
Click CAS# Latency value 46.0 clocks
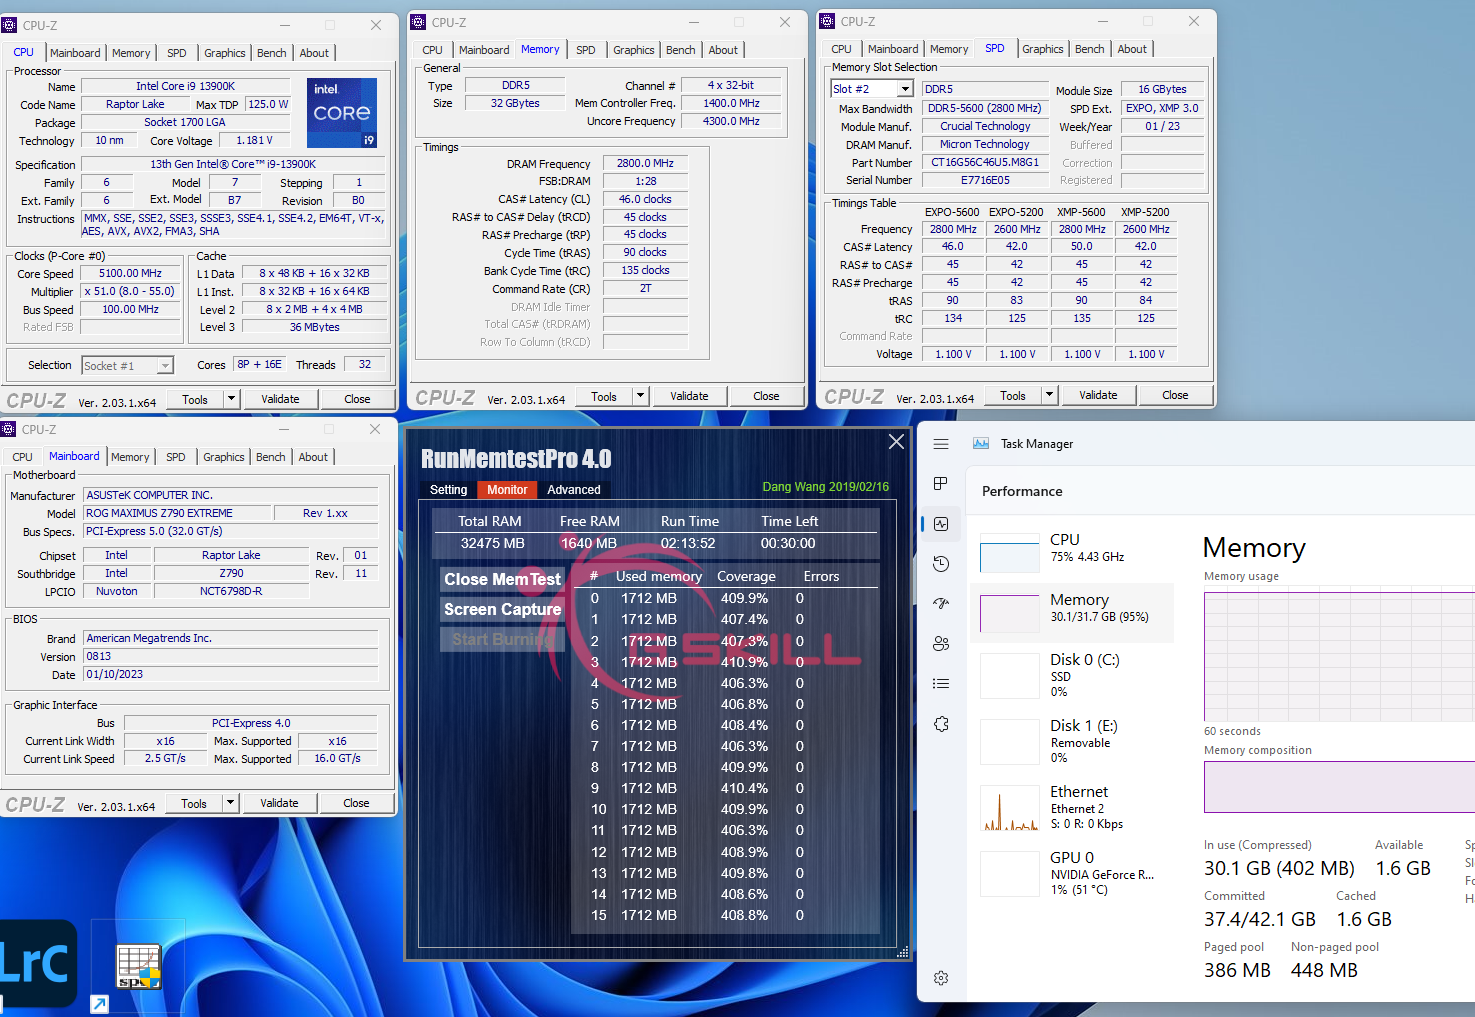pyautogui.click(x=645, y=200)
